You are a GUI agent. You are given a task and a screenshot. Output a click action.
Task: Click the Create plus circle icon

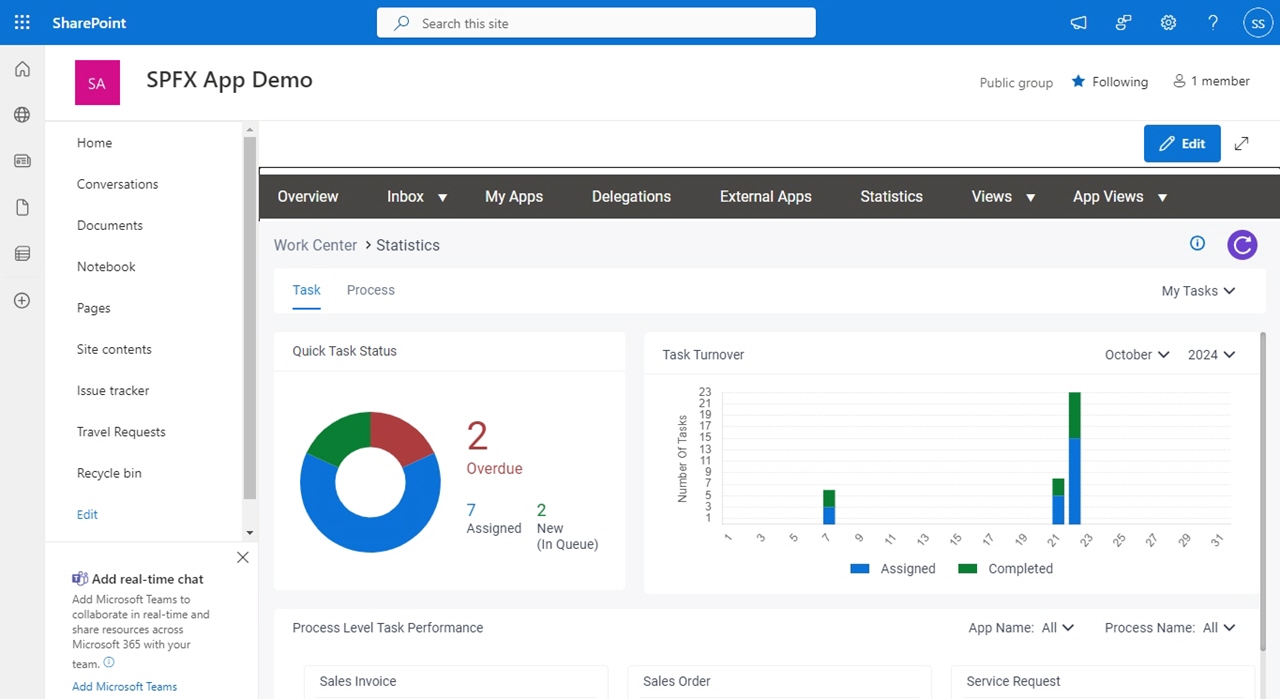pos(22,300)
